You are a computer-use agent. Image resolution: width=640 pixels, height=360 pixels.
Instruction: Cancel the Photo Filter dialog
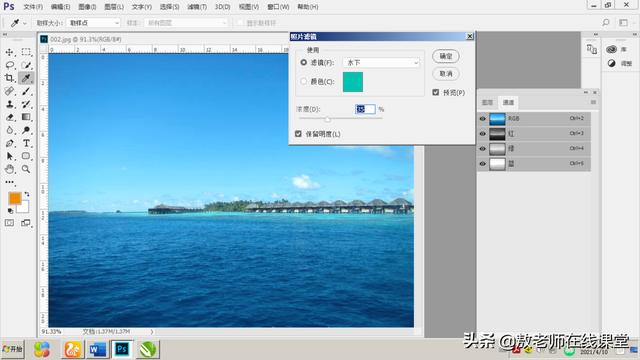coord(446,74)
